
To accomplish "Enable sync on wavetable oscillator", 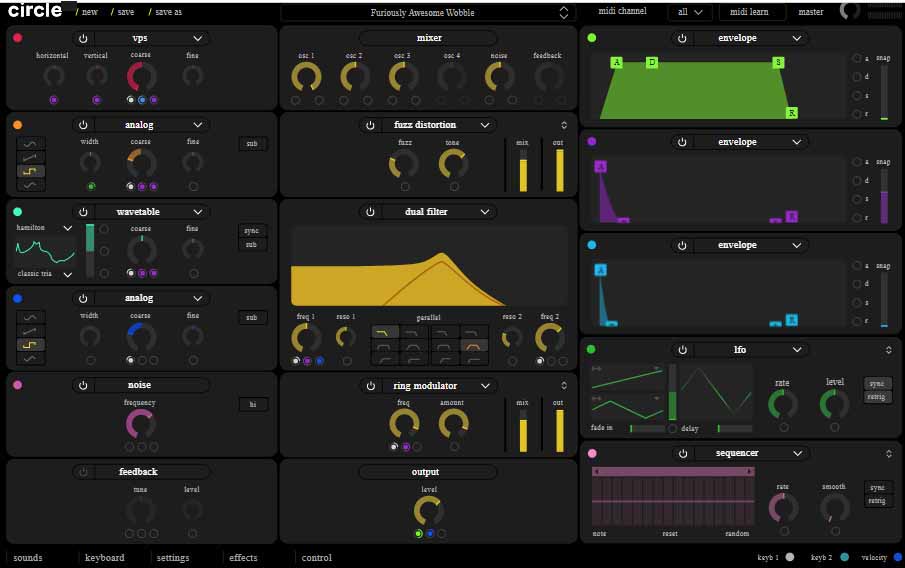I will 251,230.
